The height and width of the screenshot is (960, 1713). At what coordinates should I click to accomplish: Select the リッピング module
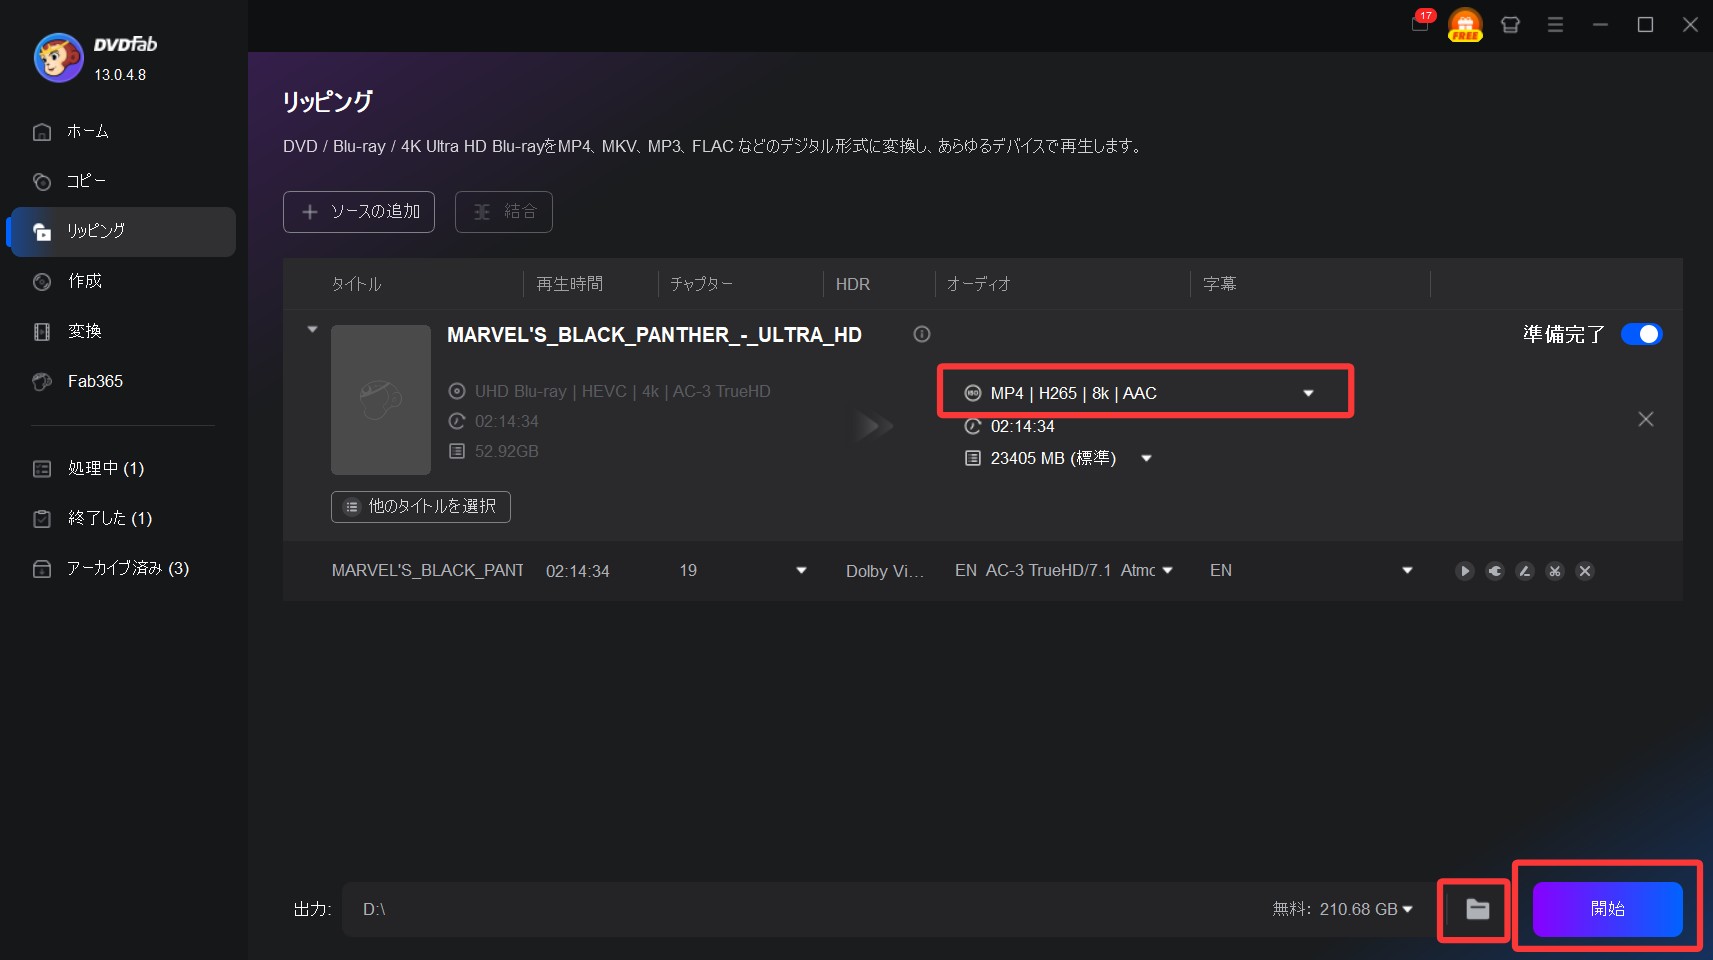123,232
